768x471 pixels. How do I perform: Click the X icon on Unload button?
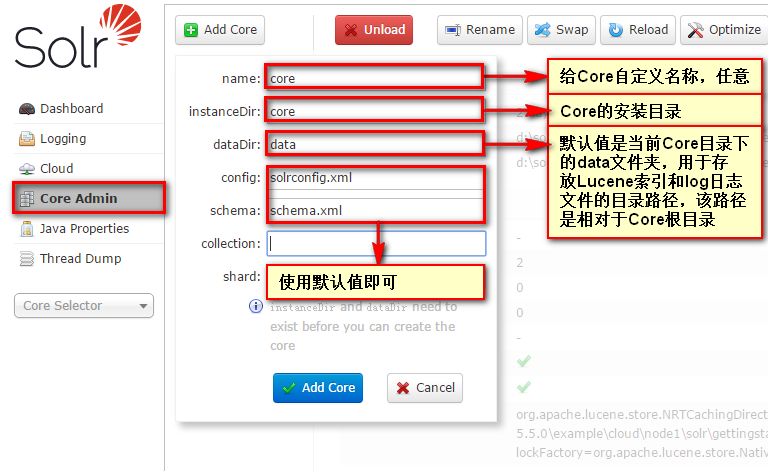click(x=351, y=30)
